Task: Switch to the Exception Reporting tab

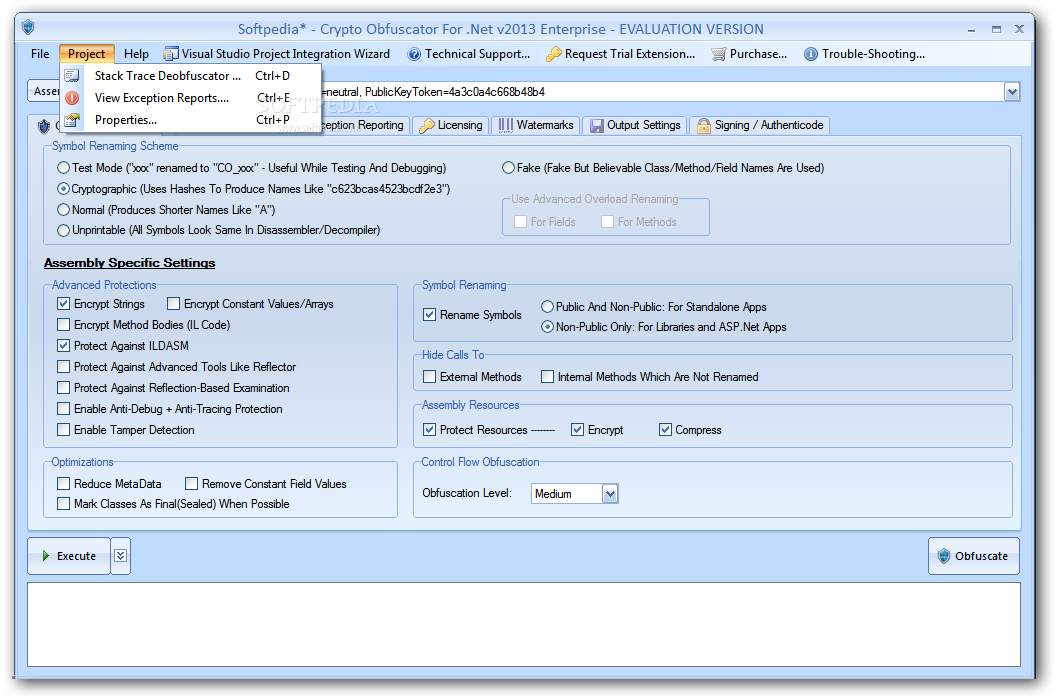Action: 365,125
